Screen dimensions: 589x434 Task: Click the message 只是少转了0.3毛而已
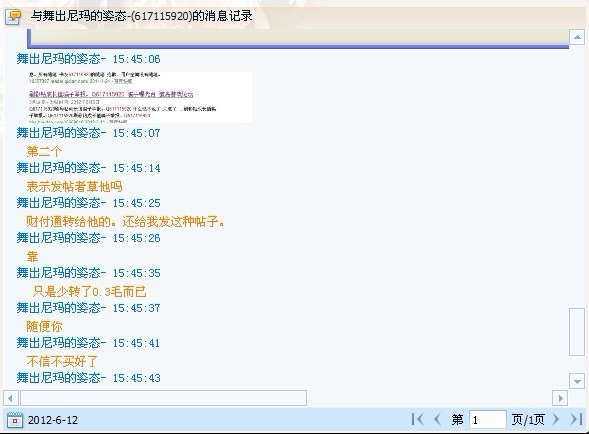[89, 292]
